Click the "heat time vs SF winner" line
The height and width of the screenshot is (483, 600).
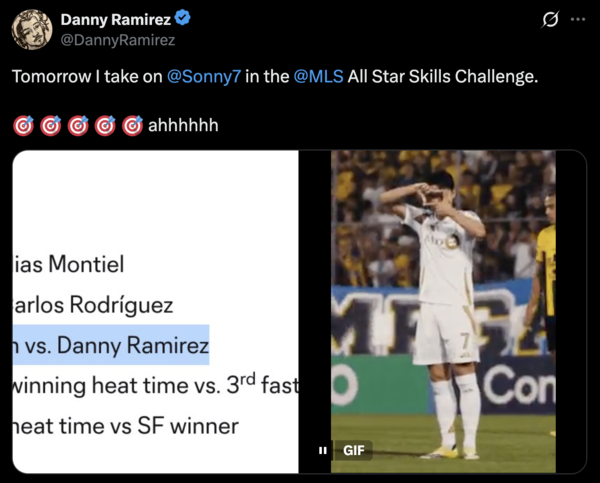click(x=126, y=426)
